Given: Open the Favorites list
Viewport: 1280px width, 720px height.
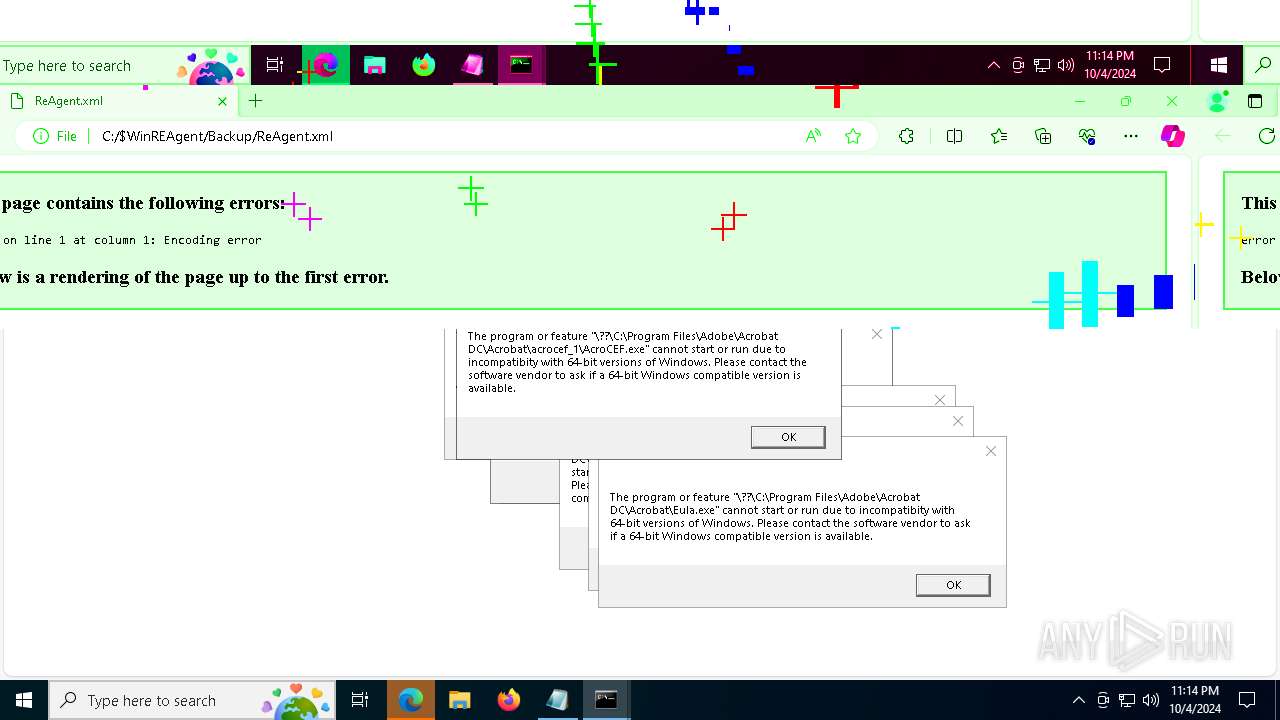Looking at the screenshot, I should coord(999,136).
